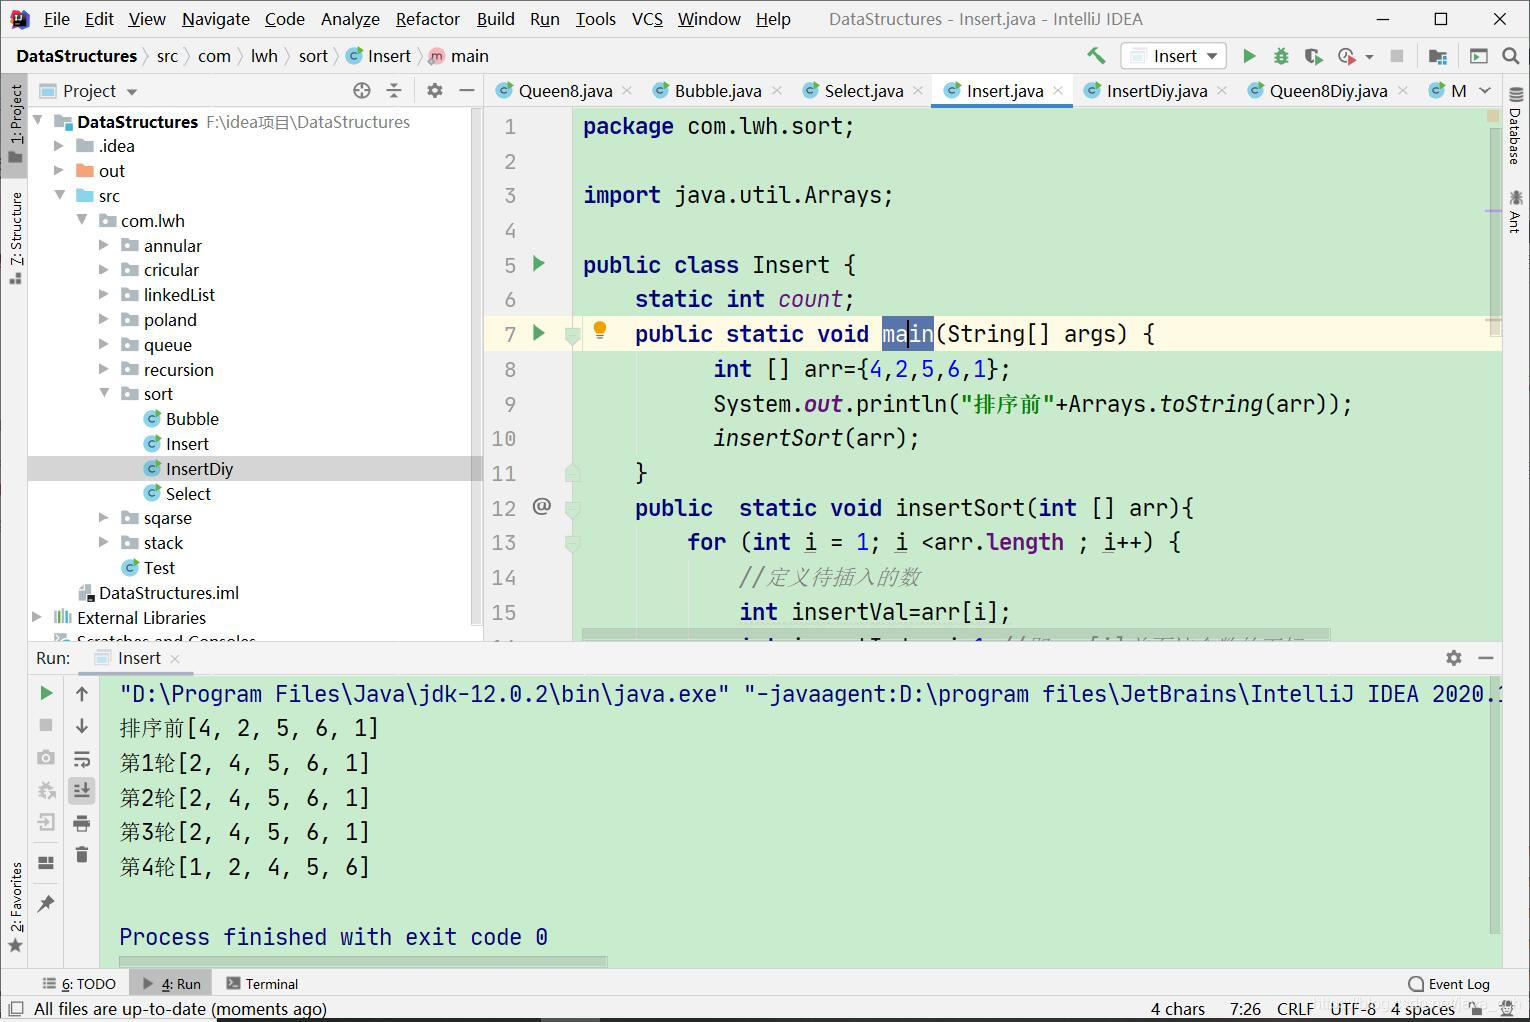
Task: Open the Database side tool window
Action: click(1515, 126)
